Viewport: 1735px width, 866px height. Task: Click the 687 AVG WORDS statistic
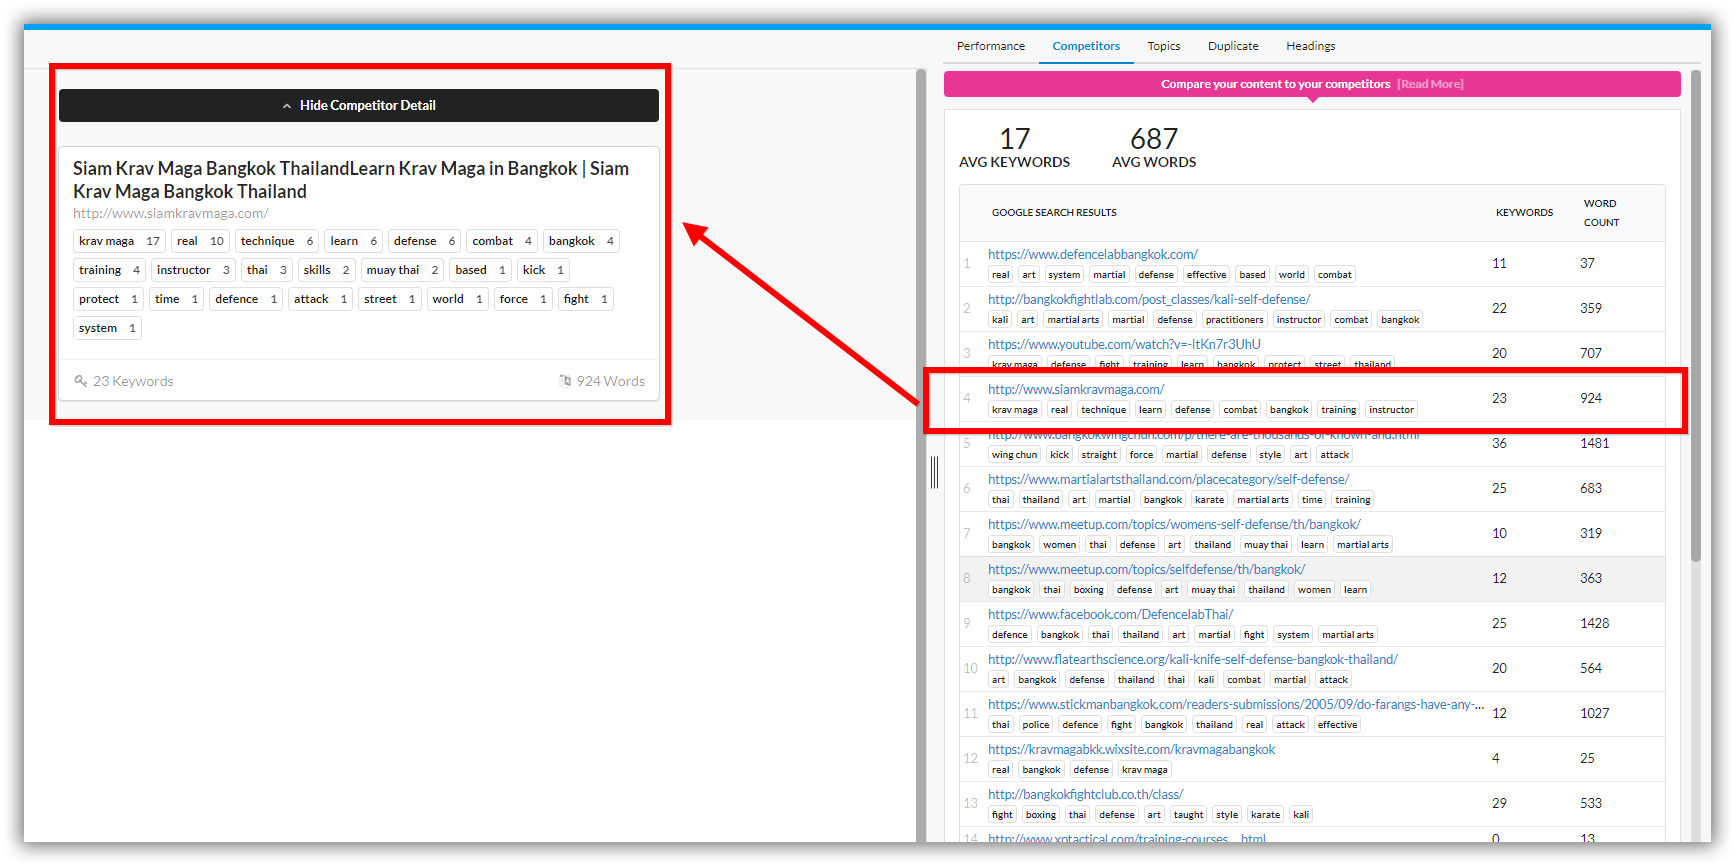1154,147
